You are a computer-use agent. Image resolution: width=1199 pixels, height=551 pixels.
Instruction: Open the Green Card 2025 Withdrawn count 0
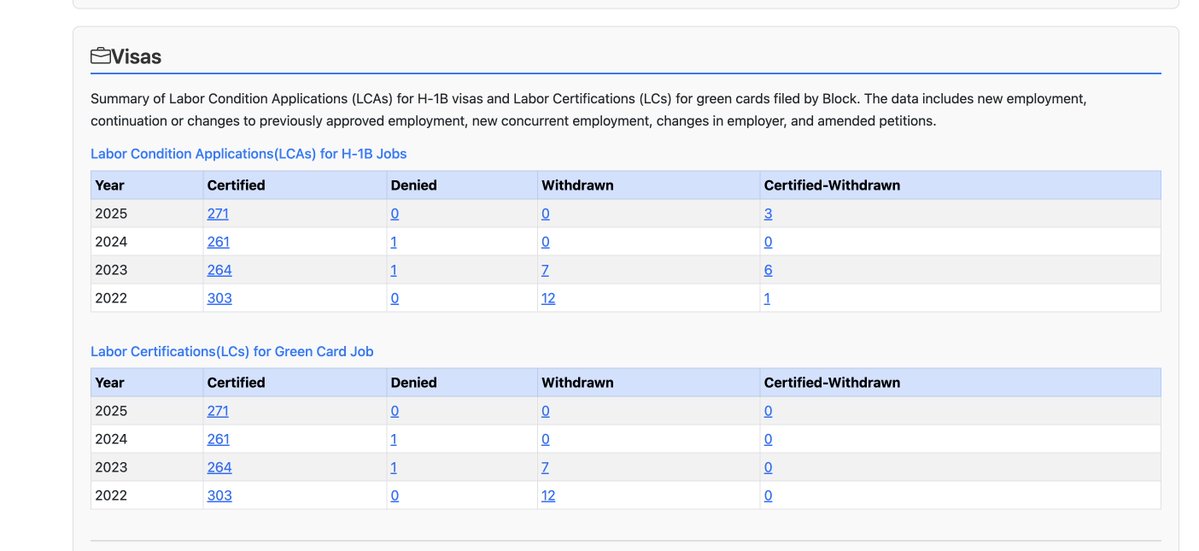(545, 411)
